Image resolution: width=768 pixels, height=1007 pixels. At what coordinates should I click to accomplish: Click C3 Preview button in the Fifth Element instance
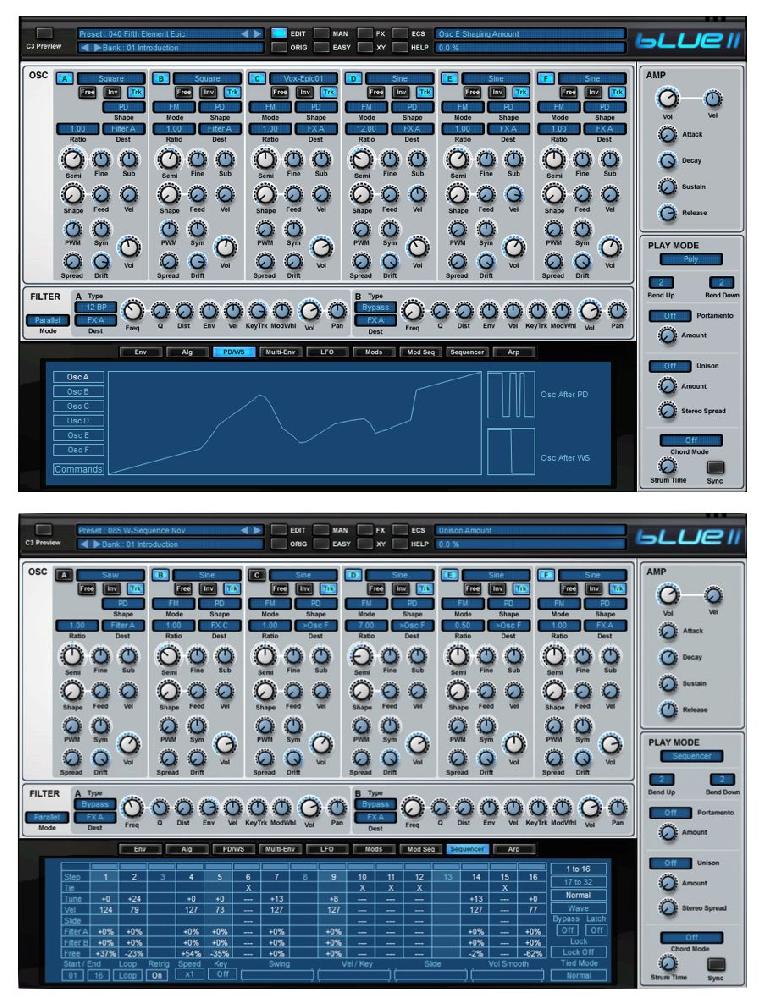point(44,33)
